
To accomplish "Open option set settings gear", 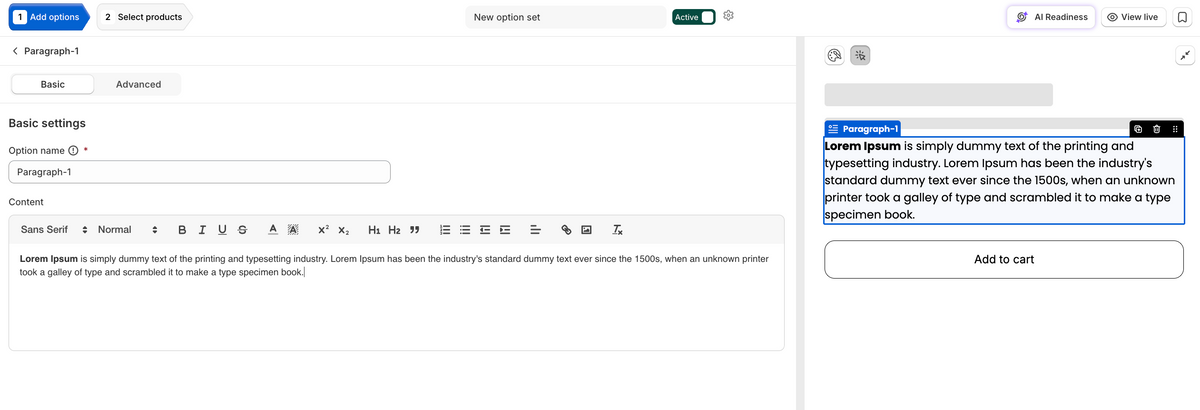I will (x=729, y=16).
